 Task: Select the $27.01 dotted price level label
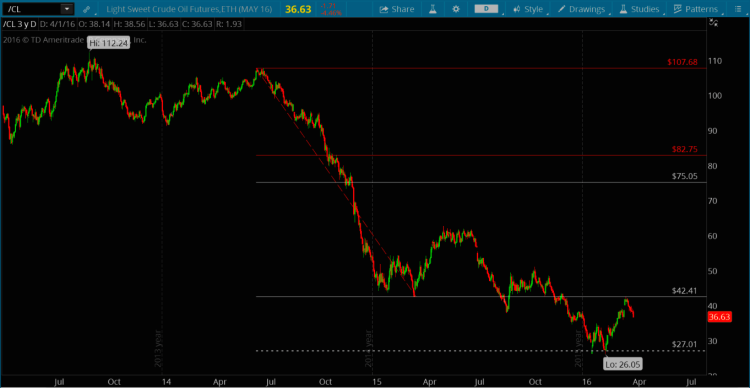click(684, 344)
